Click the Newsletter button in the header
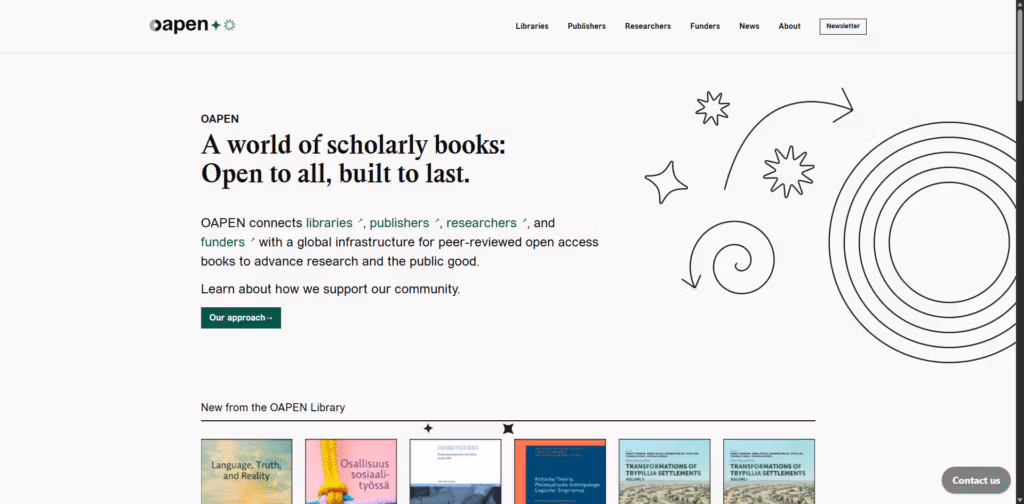1024x504 pixels. tap(843, 26)
